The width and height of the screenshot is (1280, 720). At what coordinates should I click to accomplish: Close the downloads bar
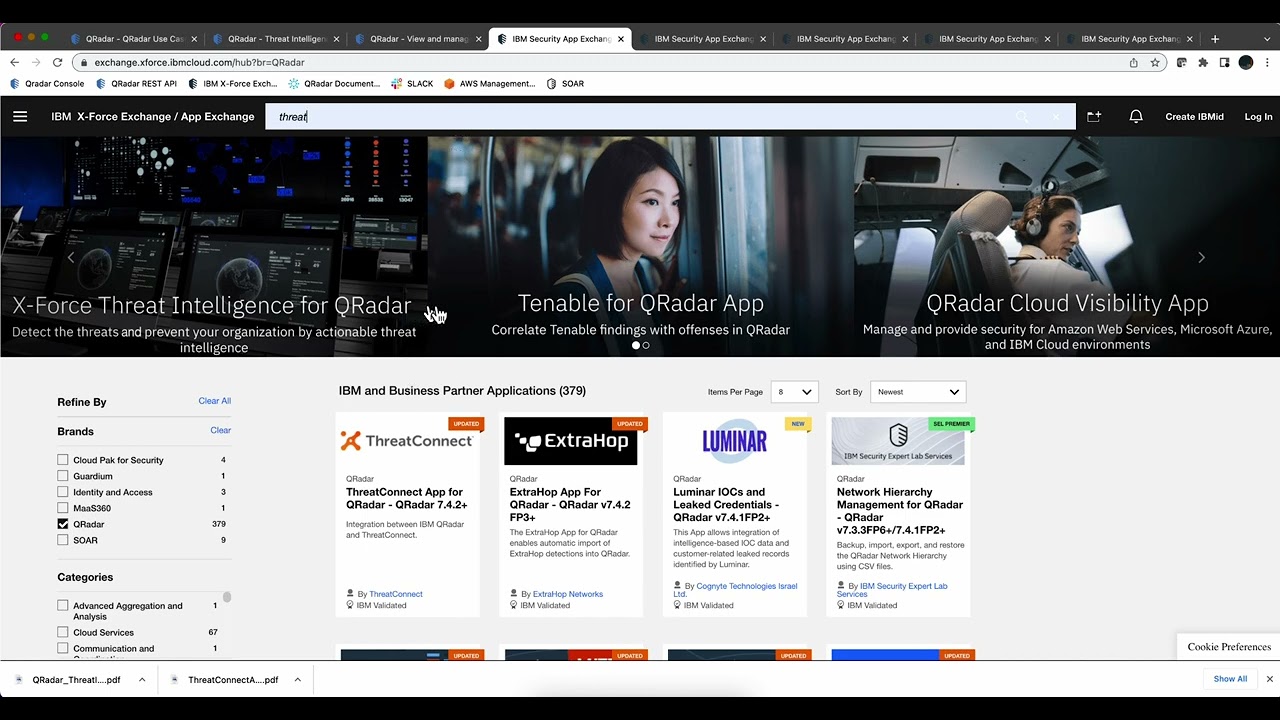click(1270, 679)
